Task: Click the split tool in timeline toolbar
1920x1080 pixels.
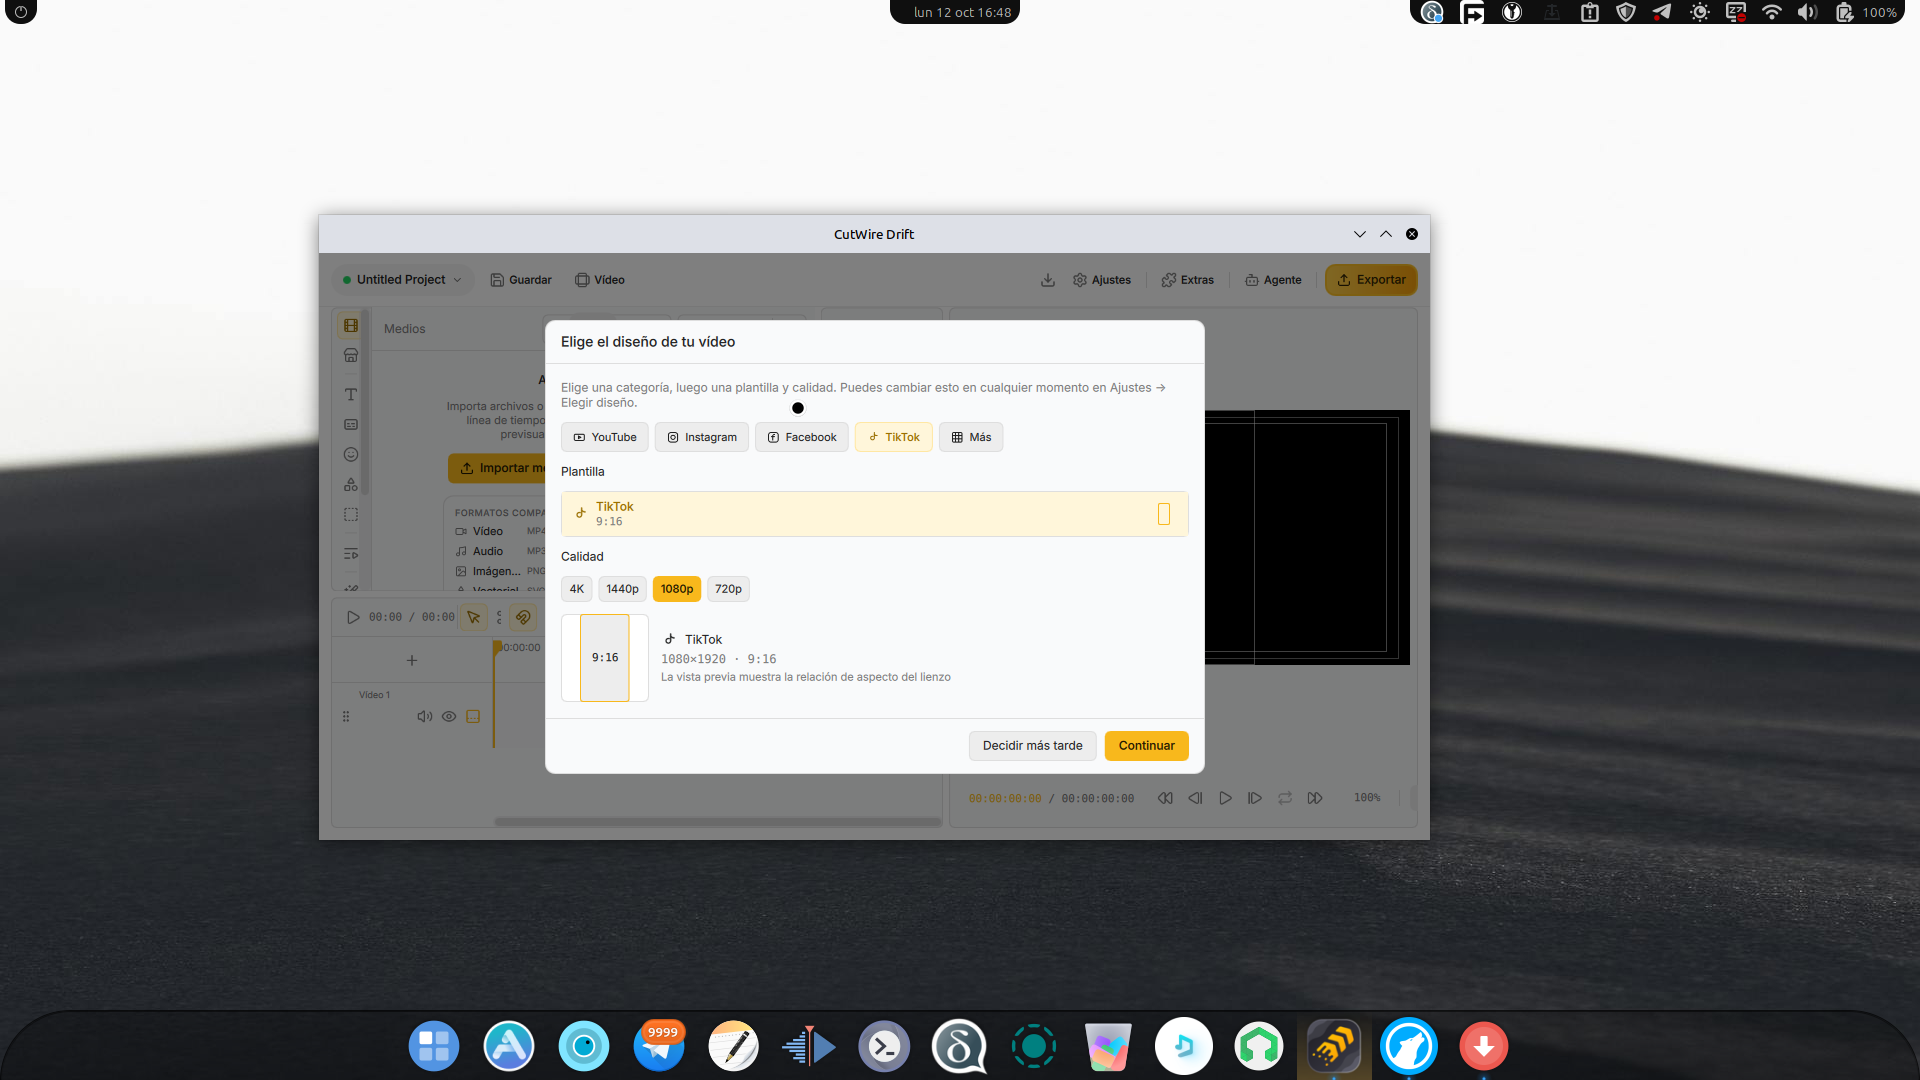Action: (499, 617)
